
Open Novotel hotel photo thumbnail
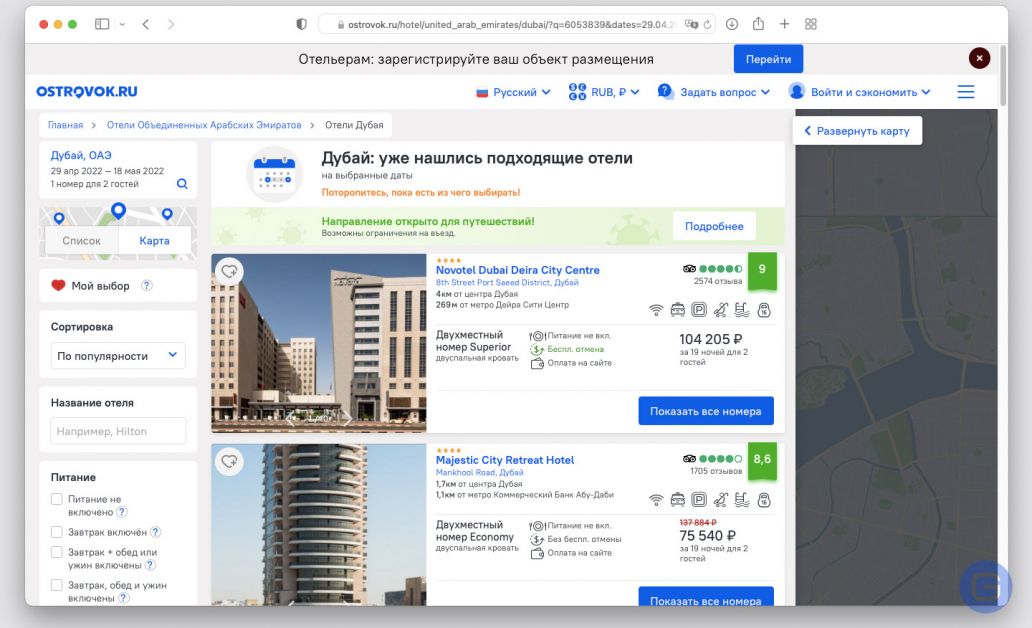319,343
